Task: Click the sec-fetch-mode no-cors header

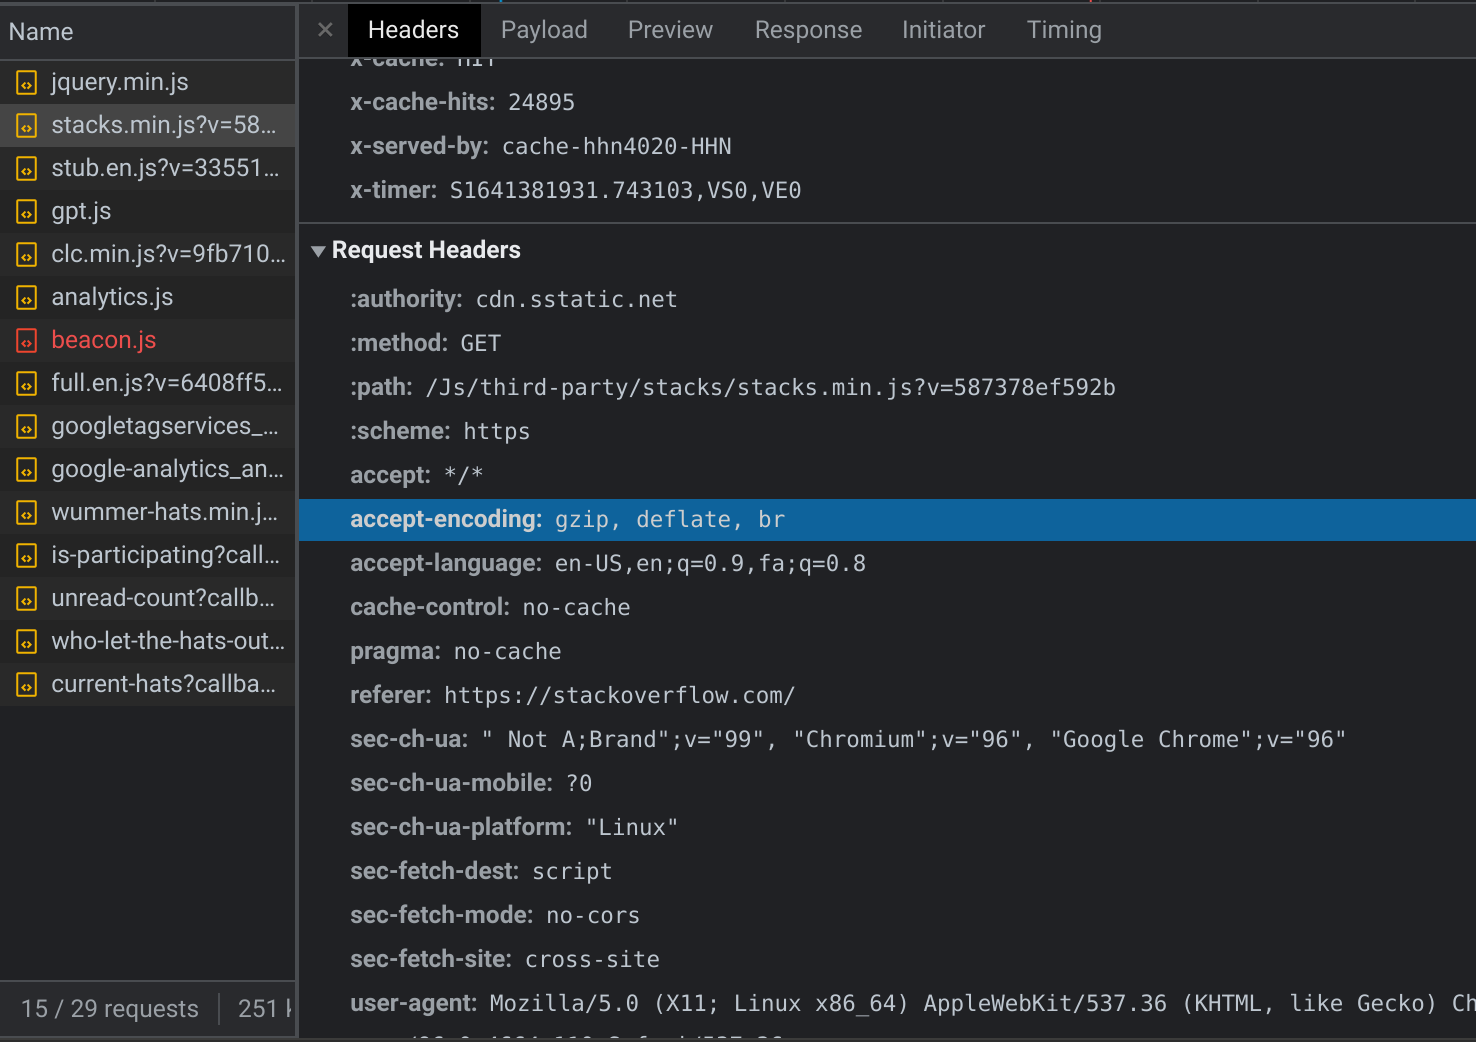Action: coord(495,915)
